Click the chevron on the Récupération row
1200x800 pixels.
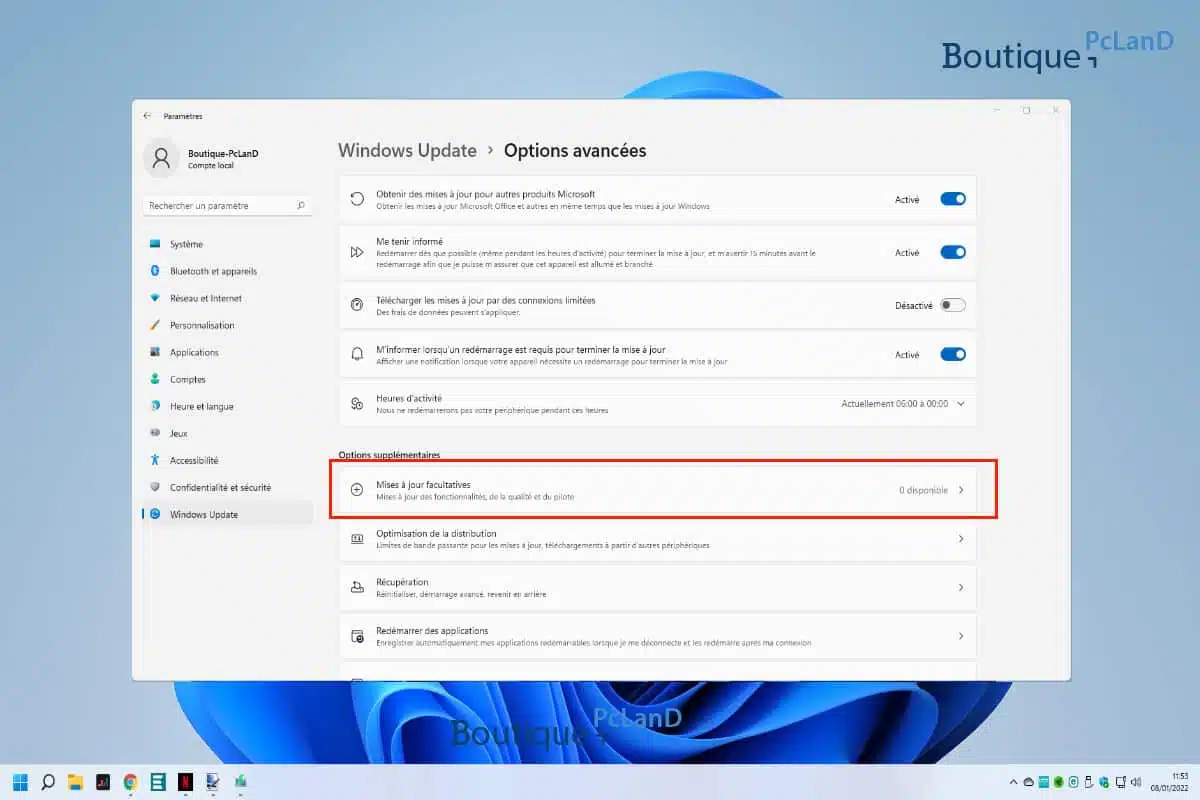point(961,587)
